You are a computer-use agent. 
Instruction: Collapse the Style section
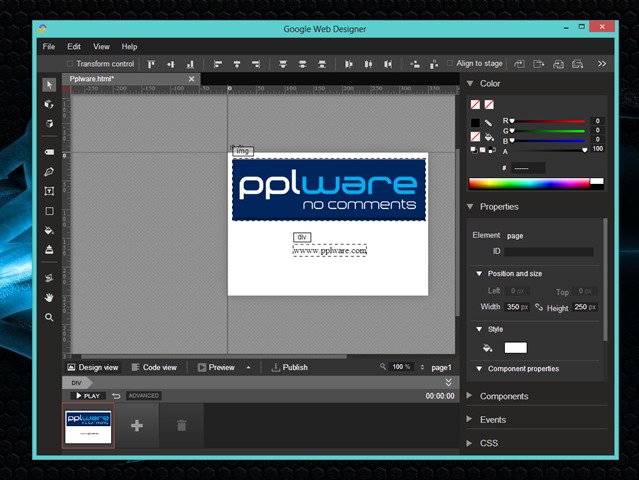479,329
